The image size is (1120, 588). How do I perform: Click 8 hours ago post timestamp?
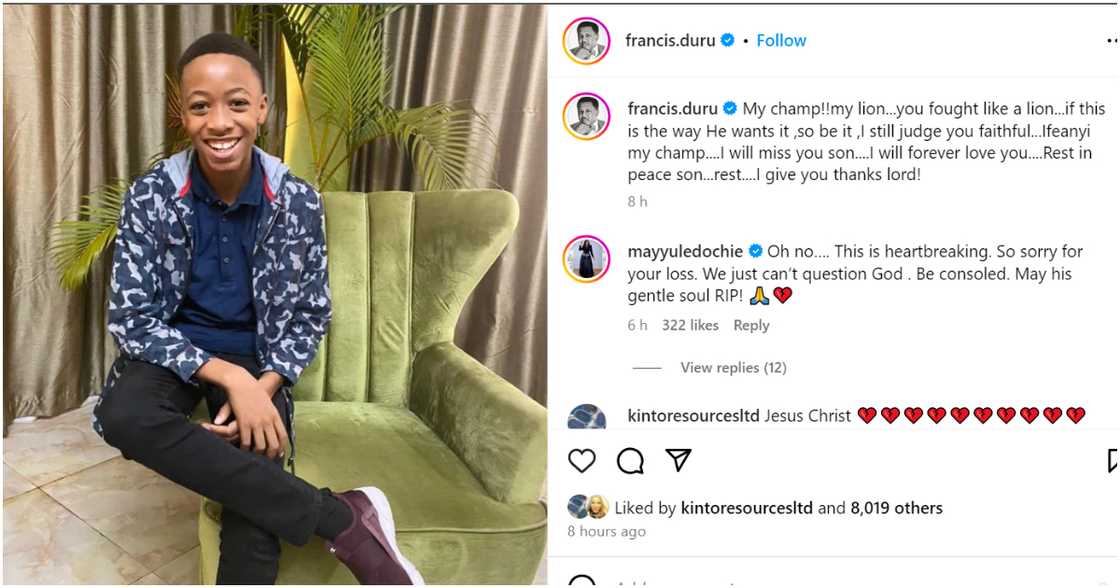pos(606,532)
